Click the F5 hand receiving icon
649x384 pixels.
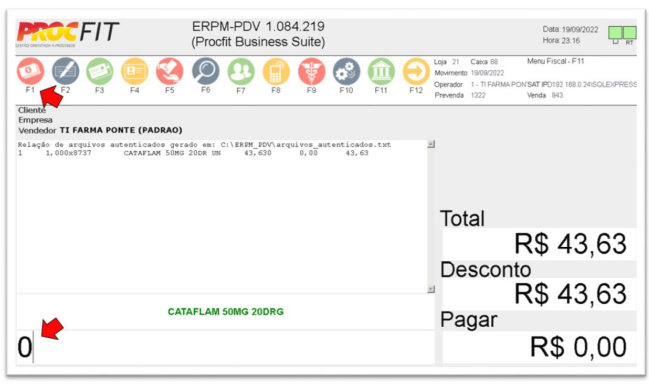tap(170, 71)
